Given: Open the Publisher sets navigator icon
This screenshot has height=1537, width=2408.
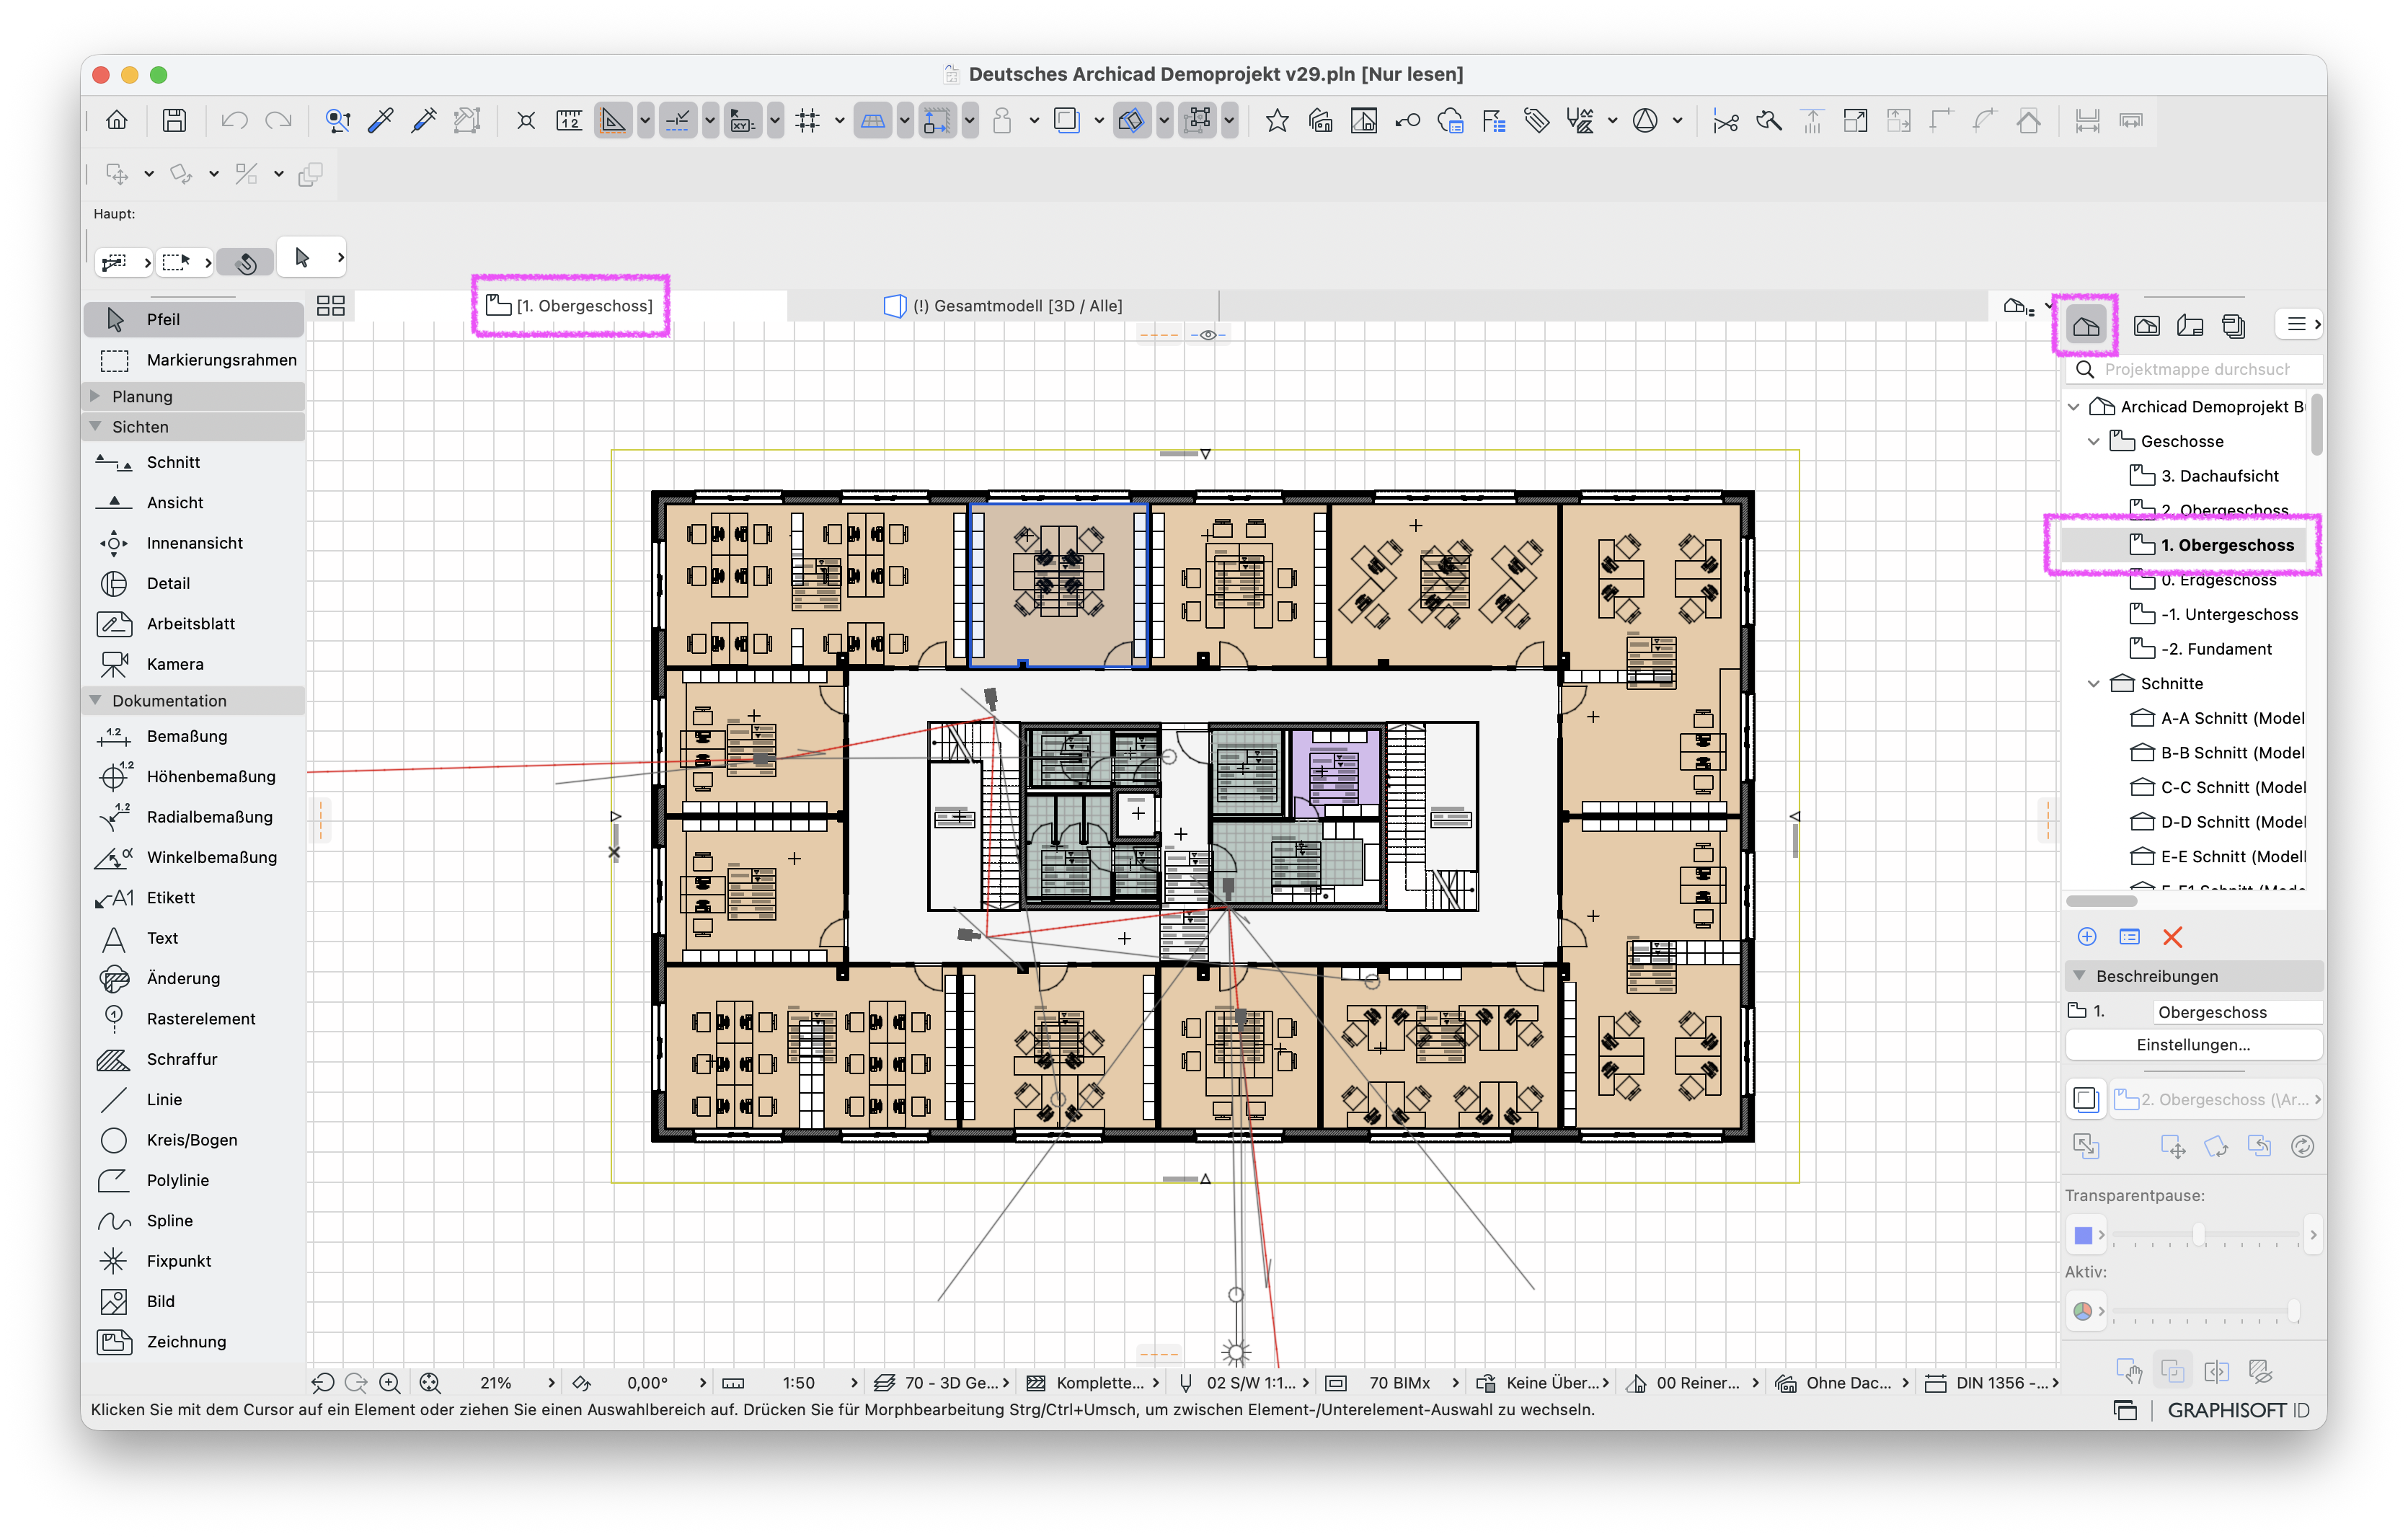Looking at the screenshot, I should point(2233,325).
